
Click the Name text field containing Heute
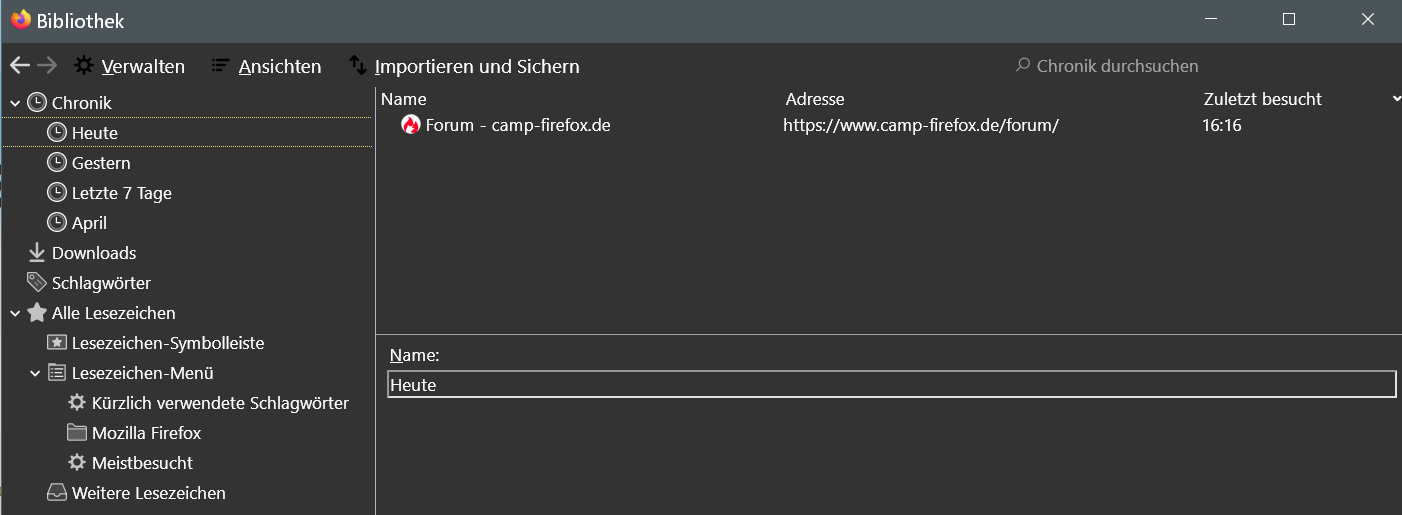[x=890, y=384]
